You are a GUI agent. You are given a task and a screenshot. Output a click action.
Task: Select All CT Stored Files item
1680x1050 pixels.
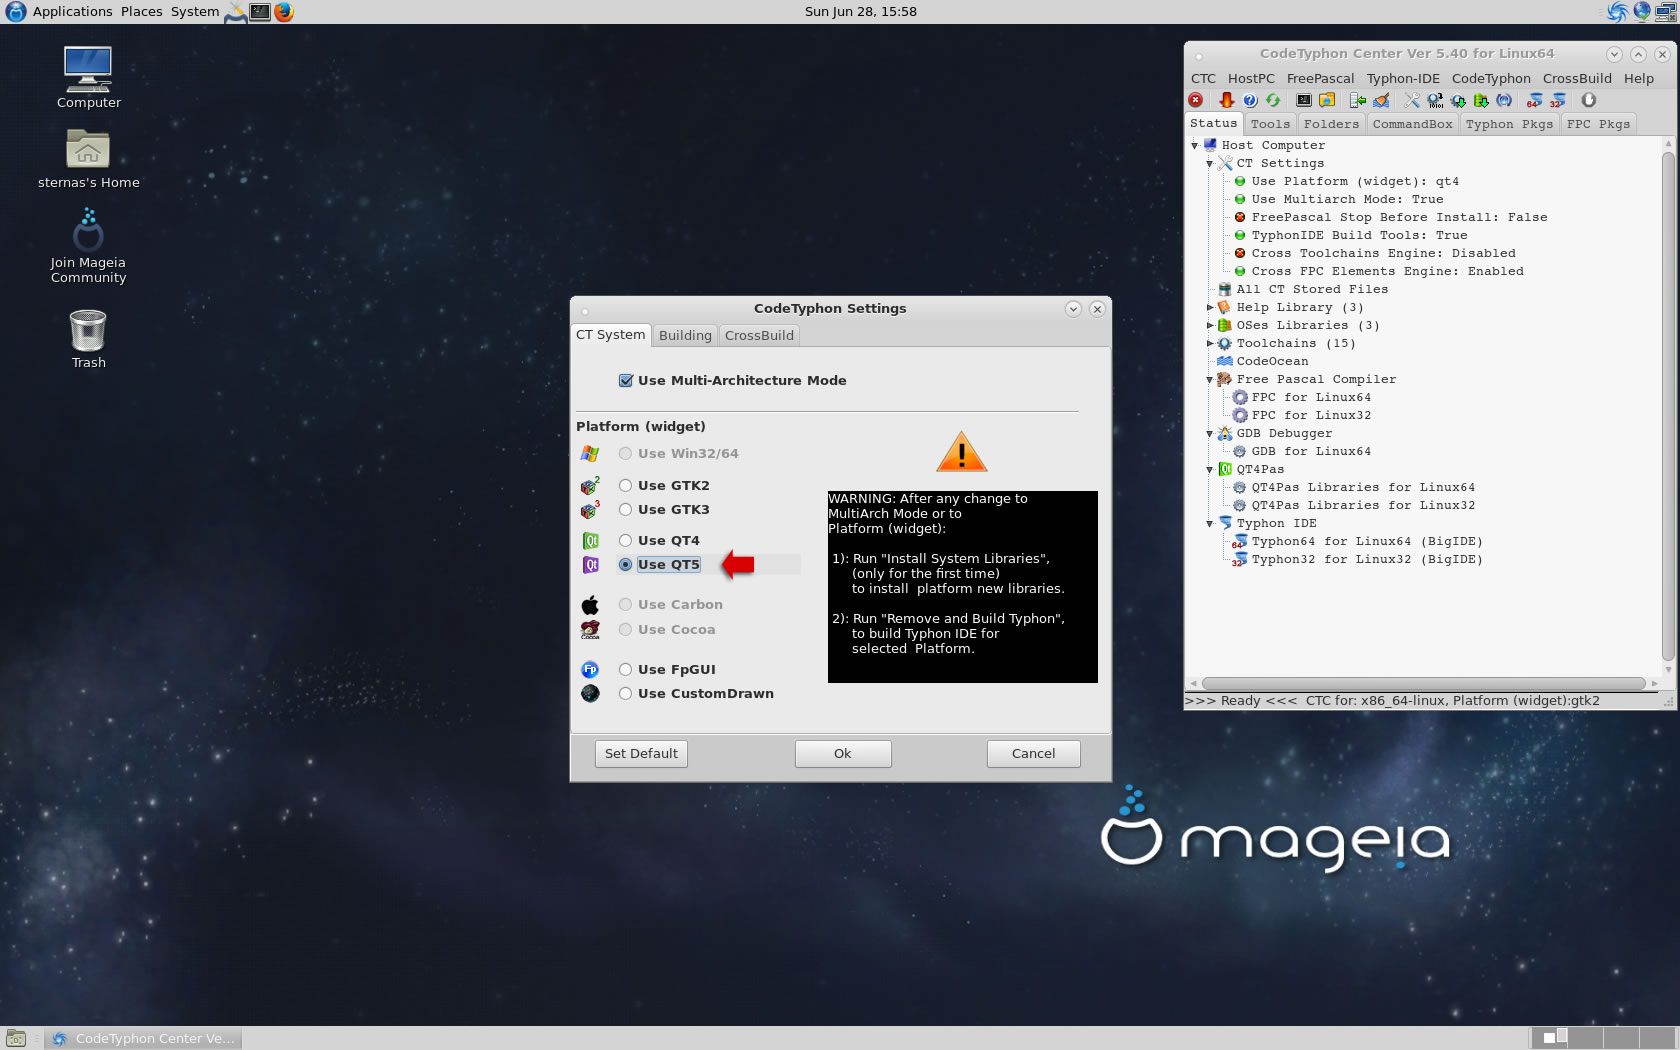pyautogui.click(x=1312, y=289)
